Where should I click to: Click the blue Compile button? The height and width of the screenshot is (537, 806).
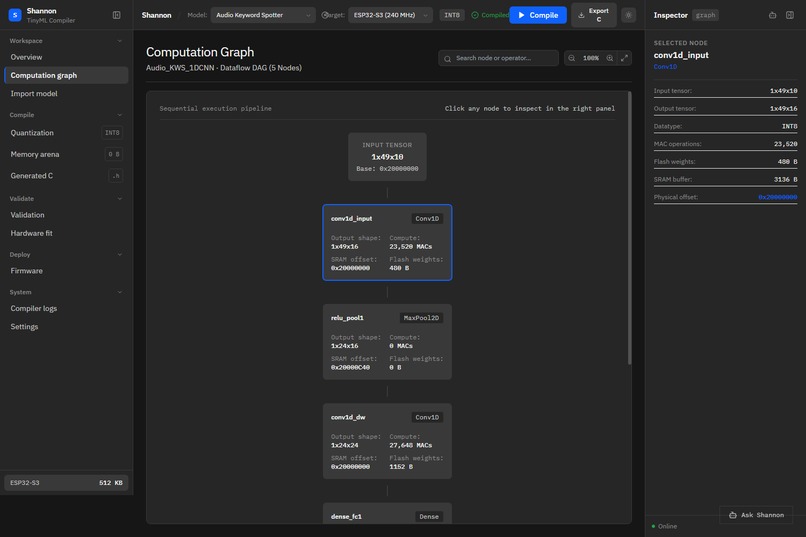[x=538, y=15]
